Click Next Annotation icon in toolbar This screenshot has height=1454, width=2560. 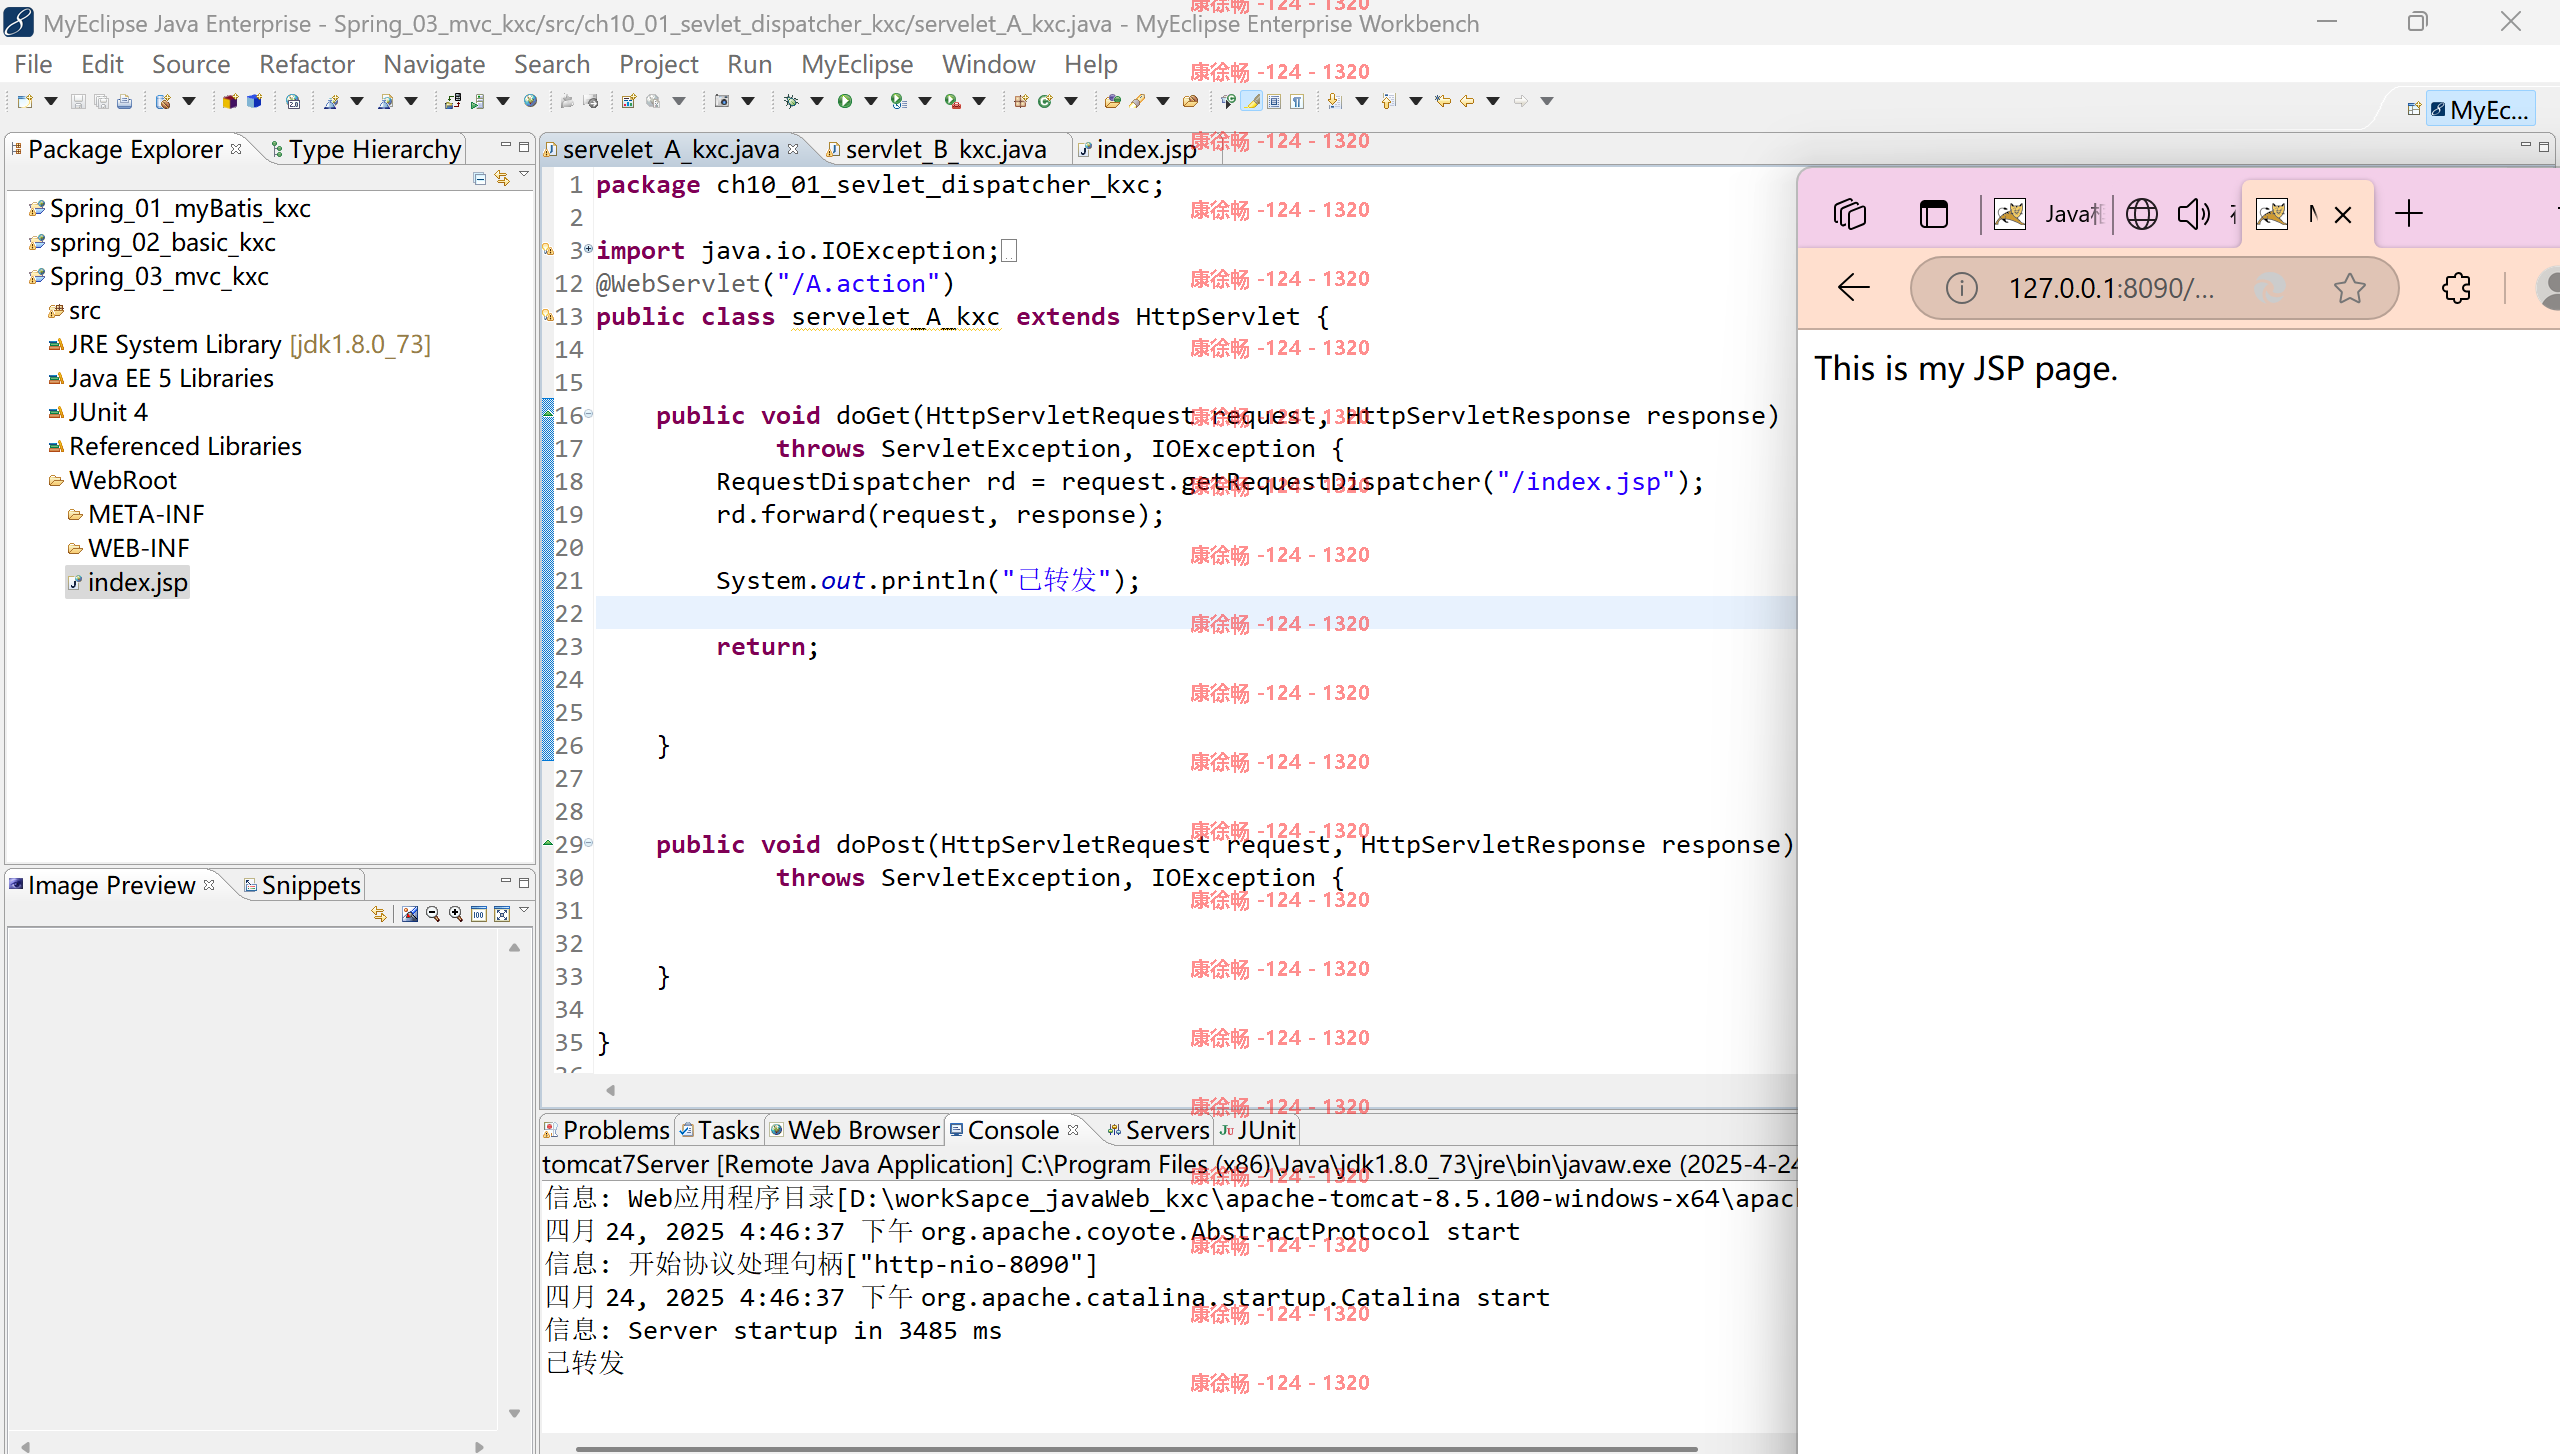click(1335, 101)
